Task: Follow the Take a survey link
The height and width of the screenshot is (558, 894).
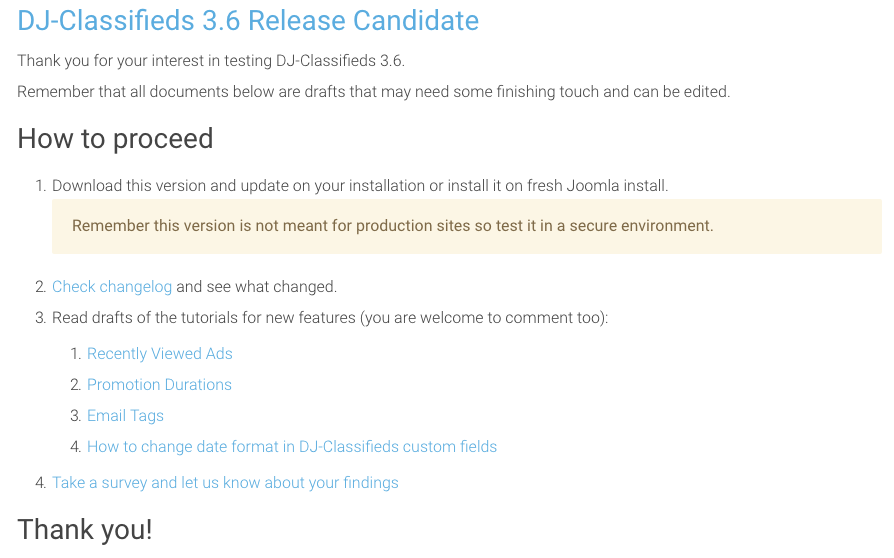Action: pyautogui.click(x=225, y=483)
